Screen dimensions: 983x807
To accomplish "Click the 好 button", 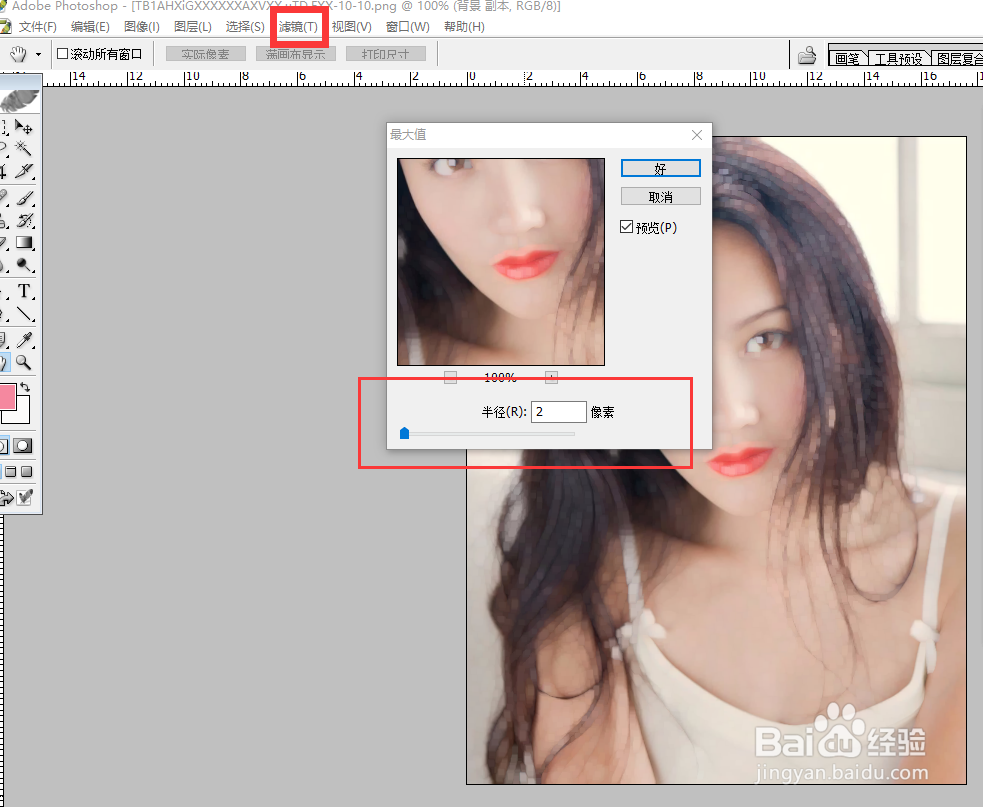I will pyautogui.click(x=660, y=168).
